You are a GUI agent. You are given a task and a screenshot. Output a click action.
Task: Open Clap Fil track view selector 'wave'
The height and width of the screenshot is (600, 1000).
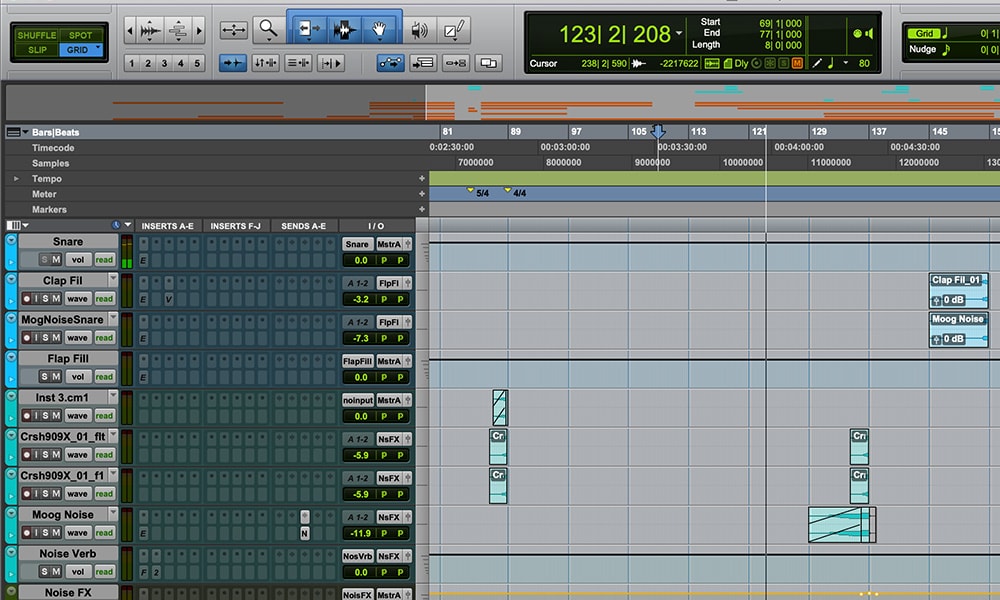[x=77, y=299]
